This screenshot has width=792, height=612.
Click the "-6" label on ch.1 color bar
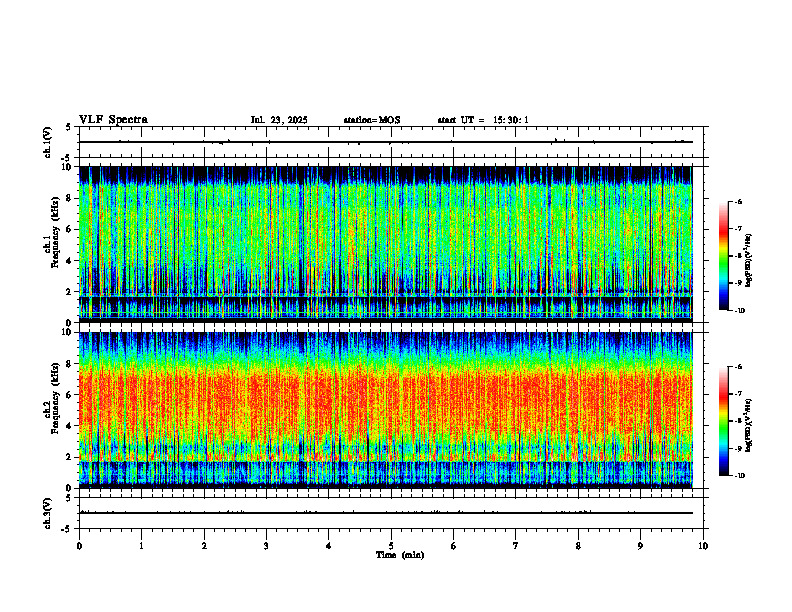pyautogui.click(x=739, y=201)
